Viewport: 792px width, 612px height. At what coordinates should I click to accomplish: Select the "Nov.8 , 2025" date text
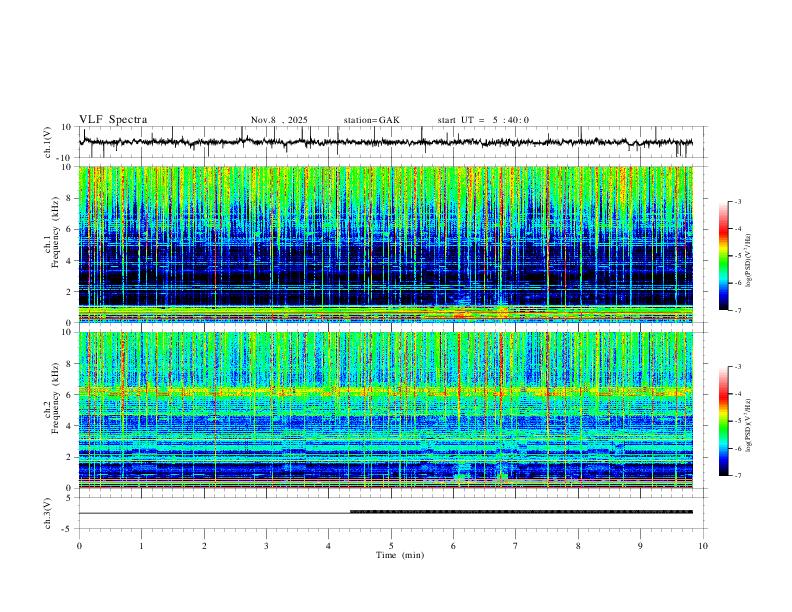pos(279,120)
